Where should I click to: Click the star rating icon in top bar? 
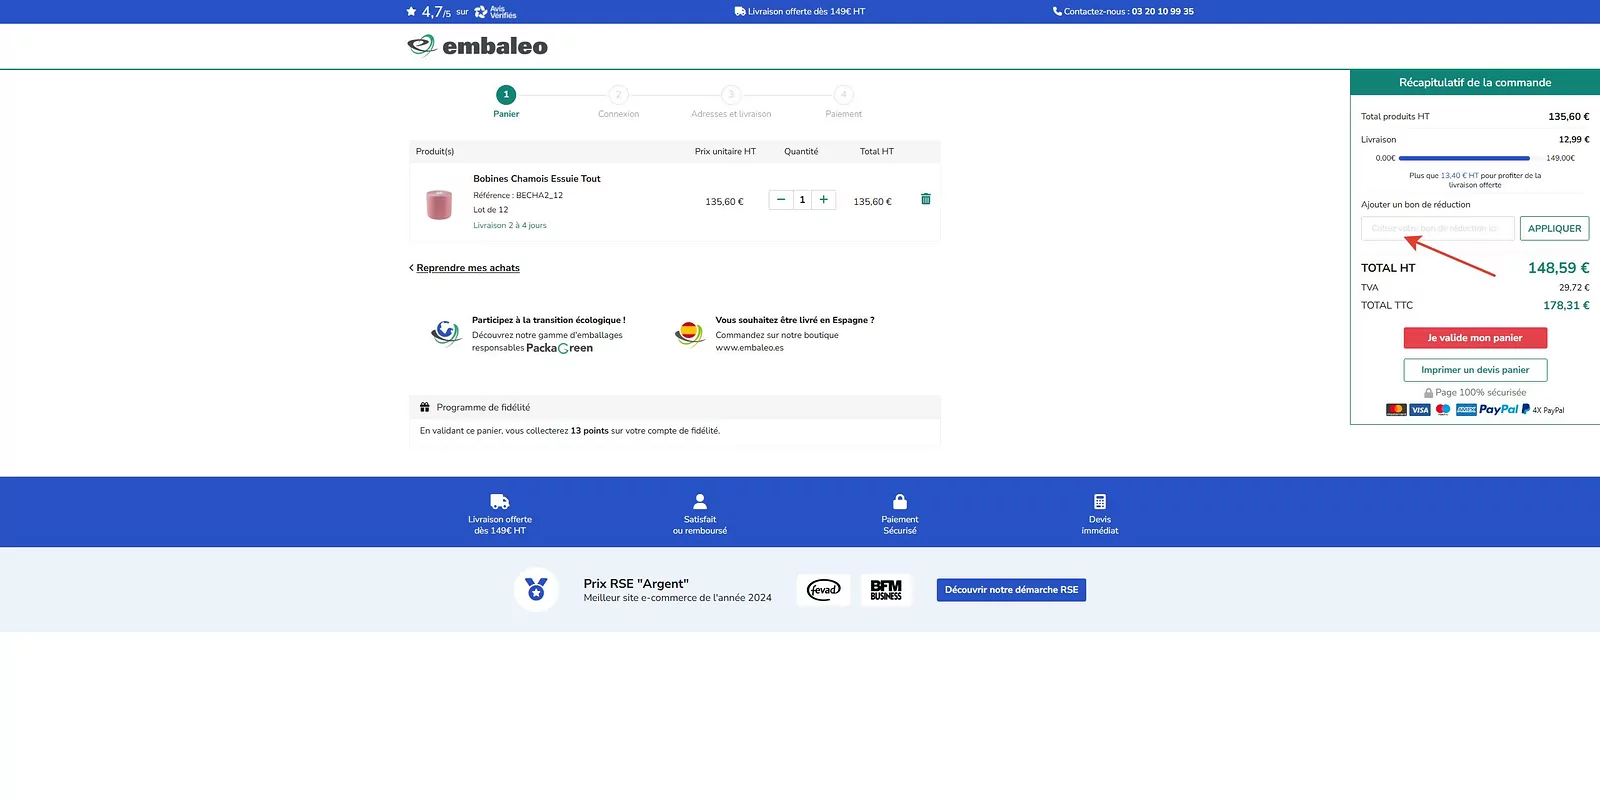tap(411, 12)
